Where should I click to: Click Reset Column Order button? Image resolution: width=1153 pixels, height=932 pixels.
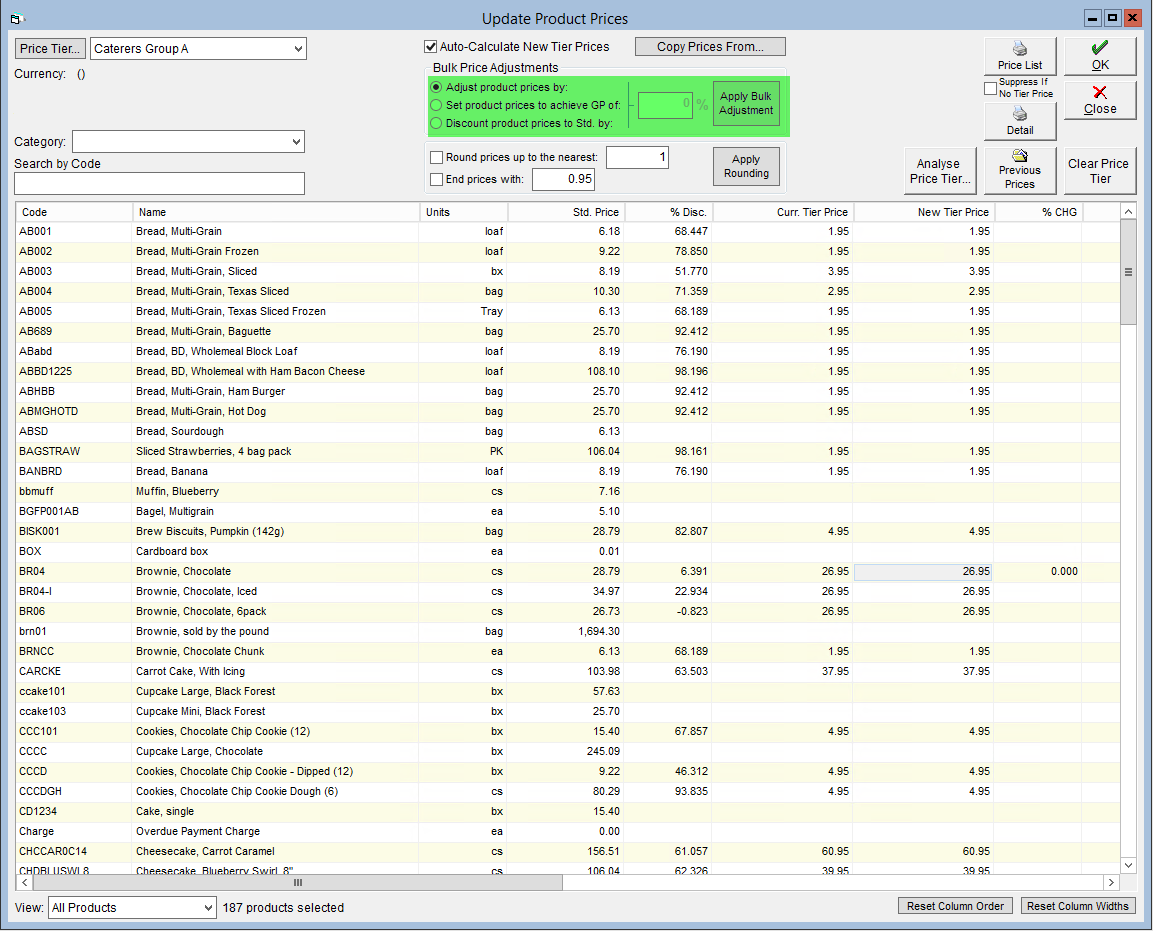coord(954,906)
